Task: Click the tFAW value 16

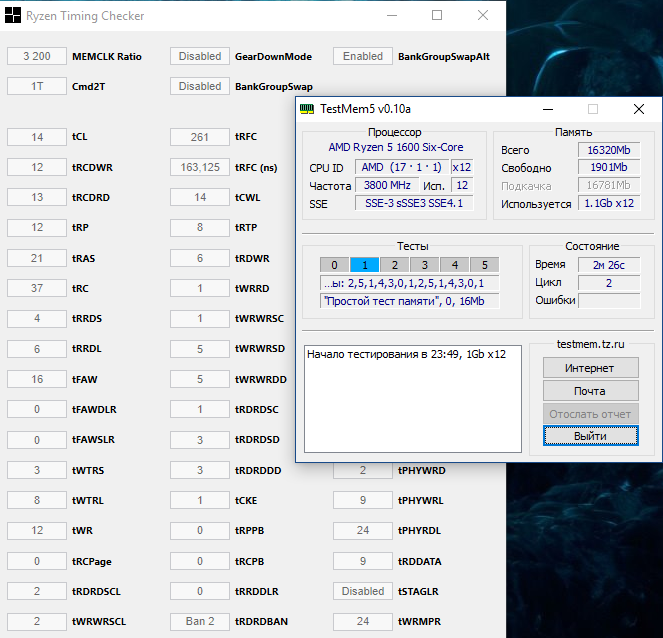Action: point(37,379)
